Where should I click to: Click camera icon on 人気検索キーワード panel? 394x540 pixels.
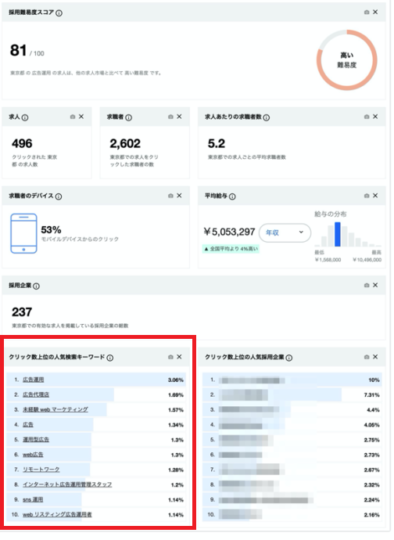pyautogui.click(x=170, y=357)
